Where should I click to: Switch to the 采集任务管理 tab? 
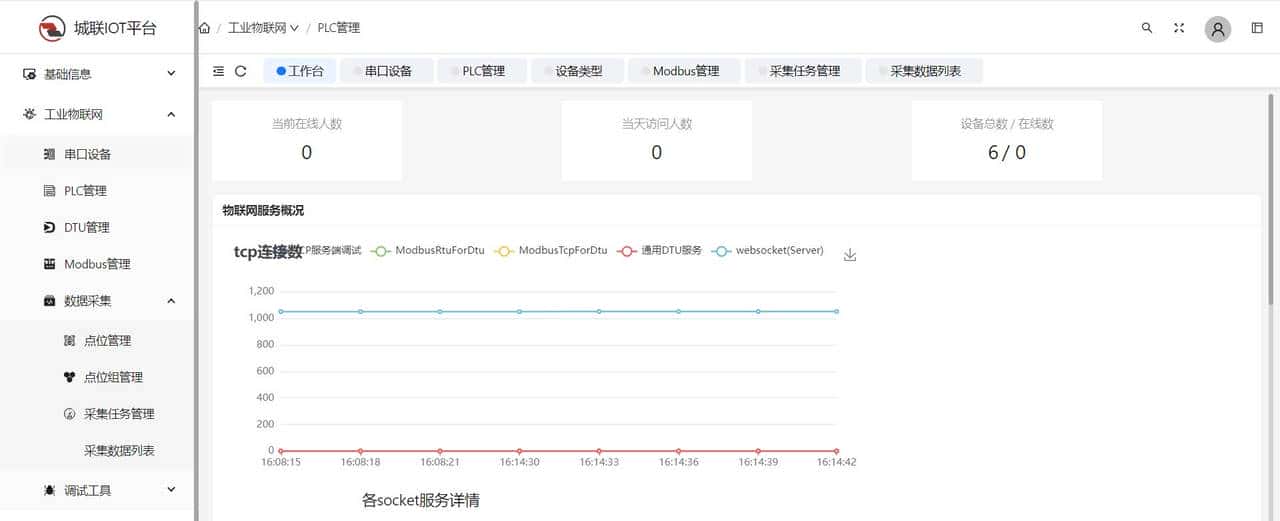804,71
